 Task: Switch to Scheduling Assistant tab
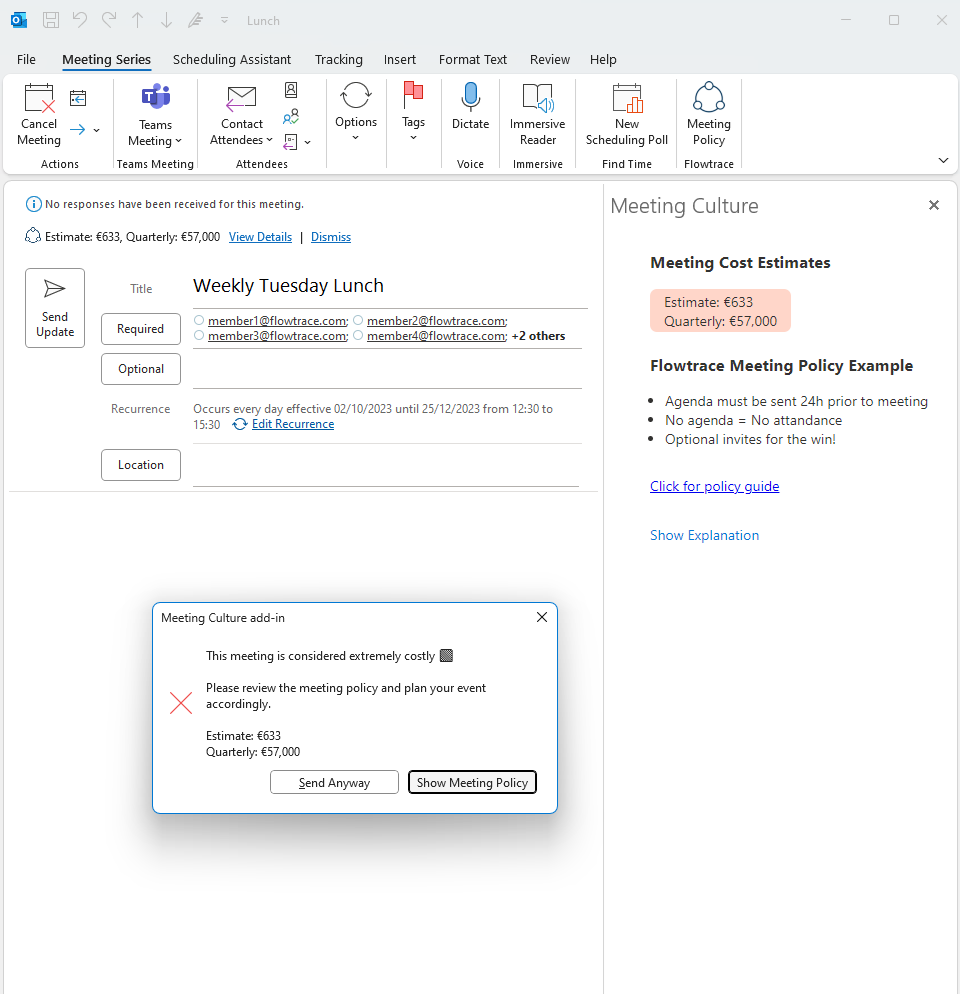(232, 60)
